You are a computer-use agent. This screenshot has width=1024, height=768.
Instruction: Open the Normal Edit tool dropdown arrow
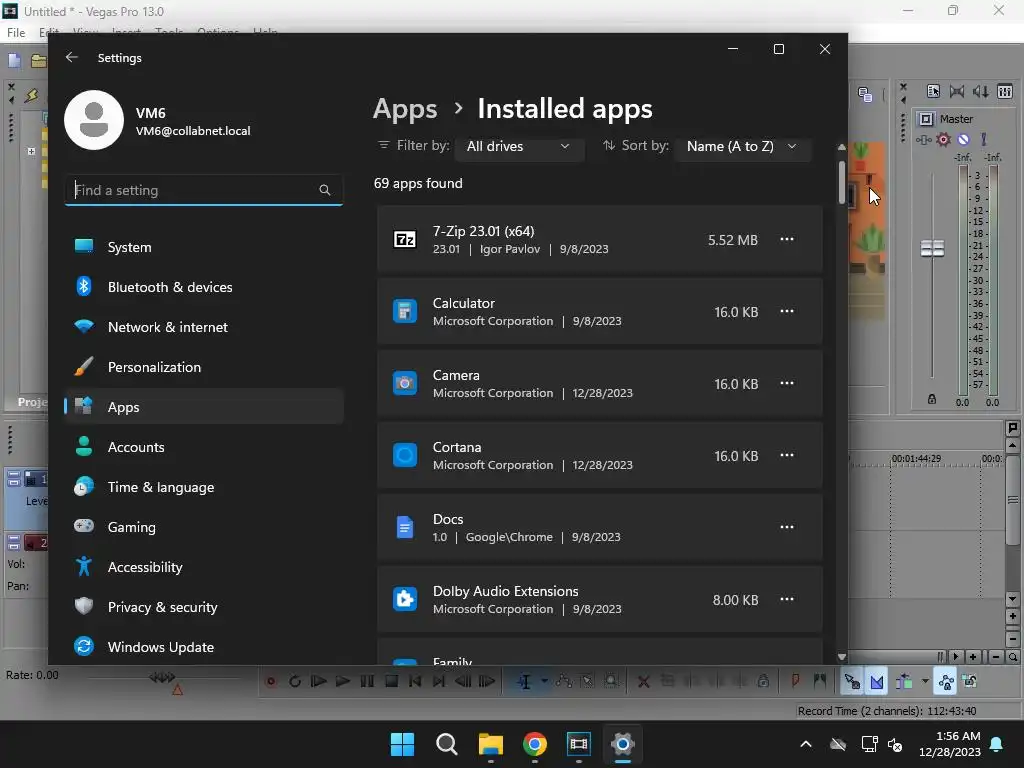pos(544,682)
